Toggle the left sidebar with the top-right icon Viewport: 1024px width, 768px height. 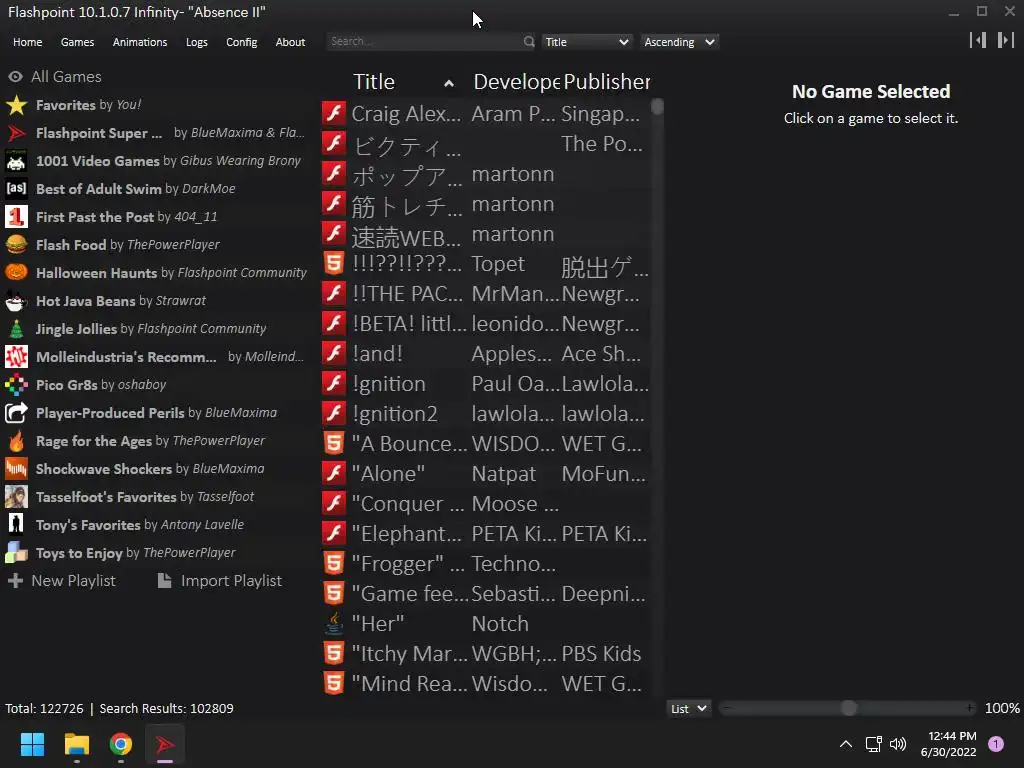click(x=978, y=40)
